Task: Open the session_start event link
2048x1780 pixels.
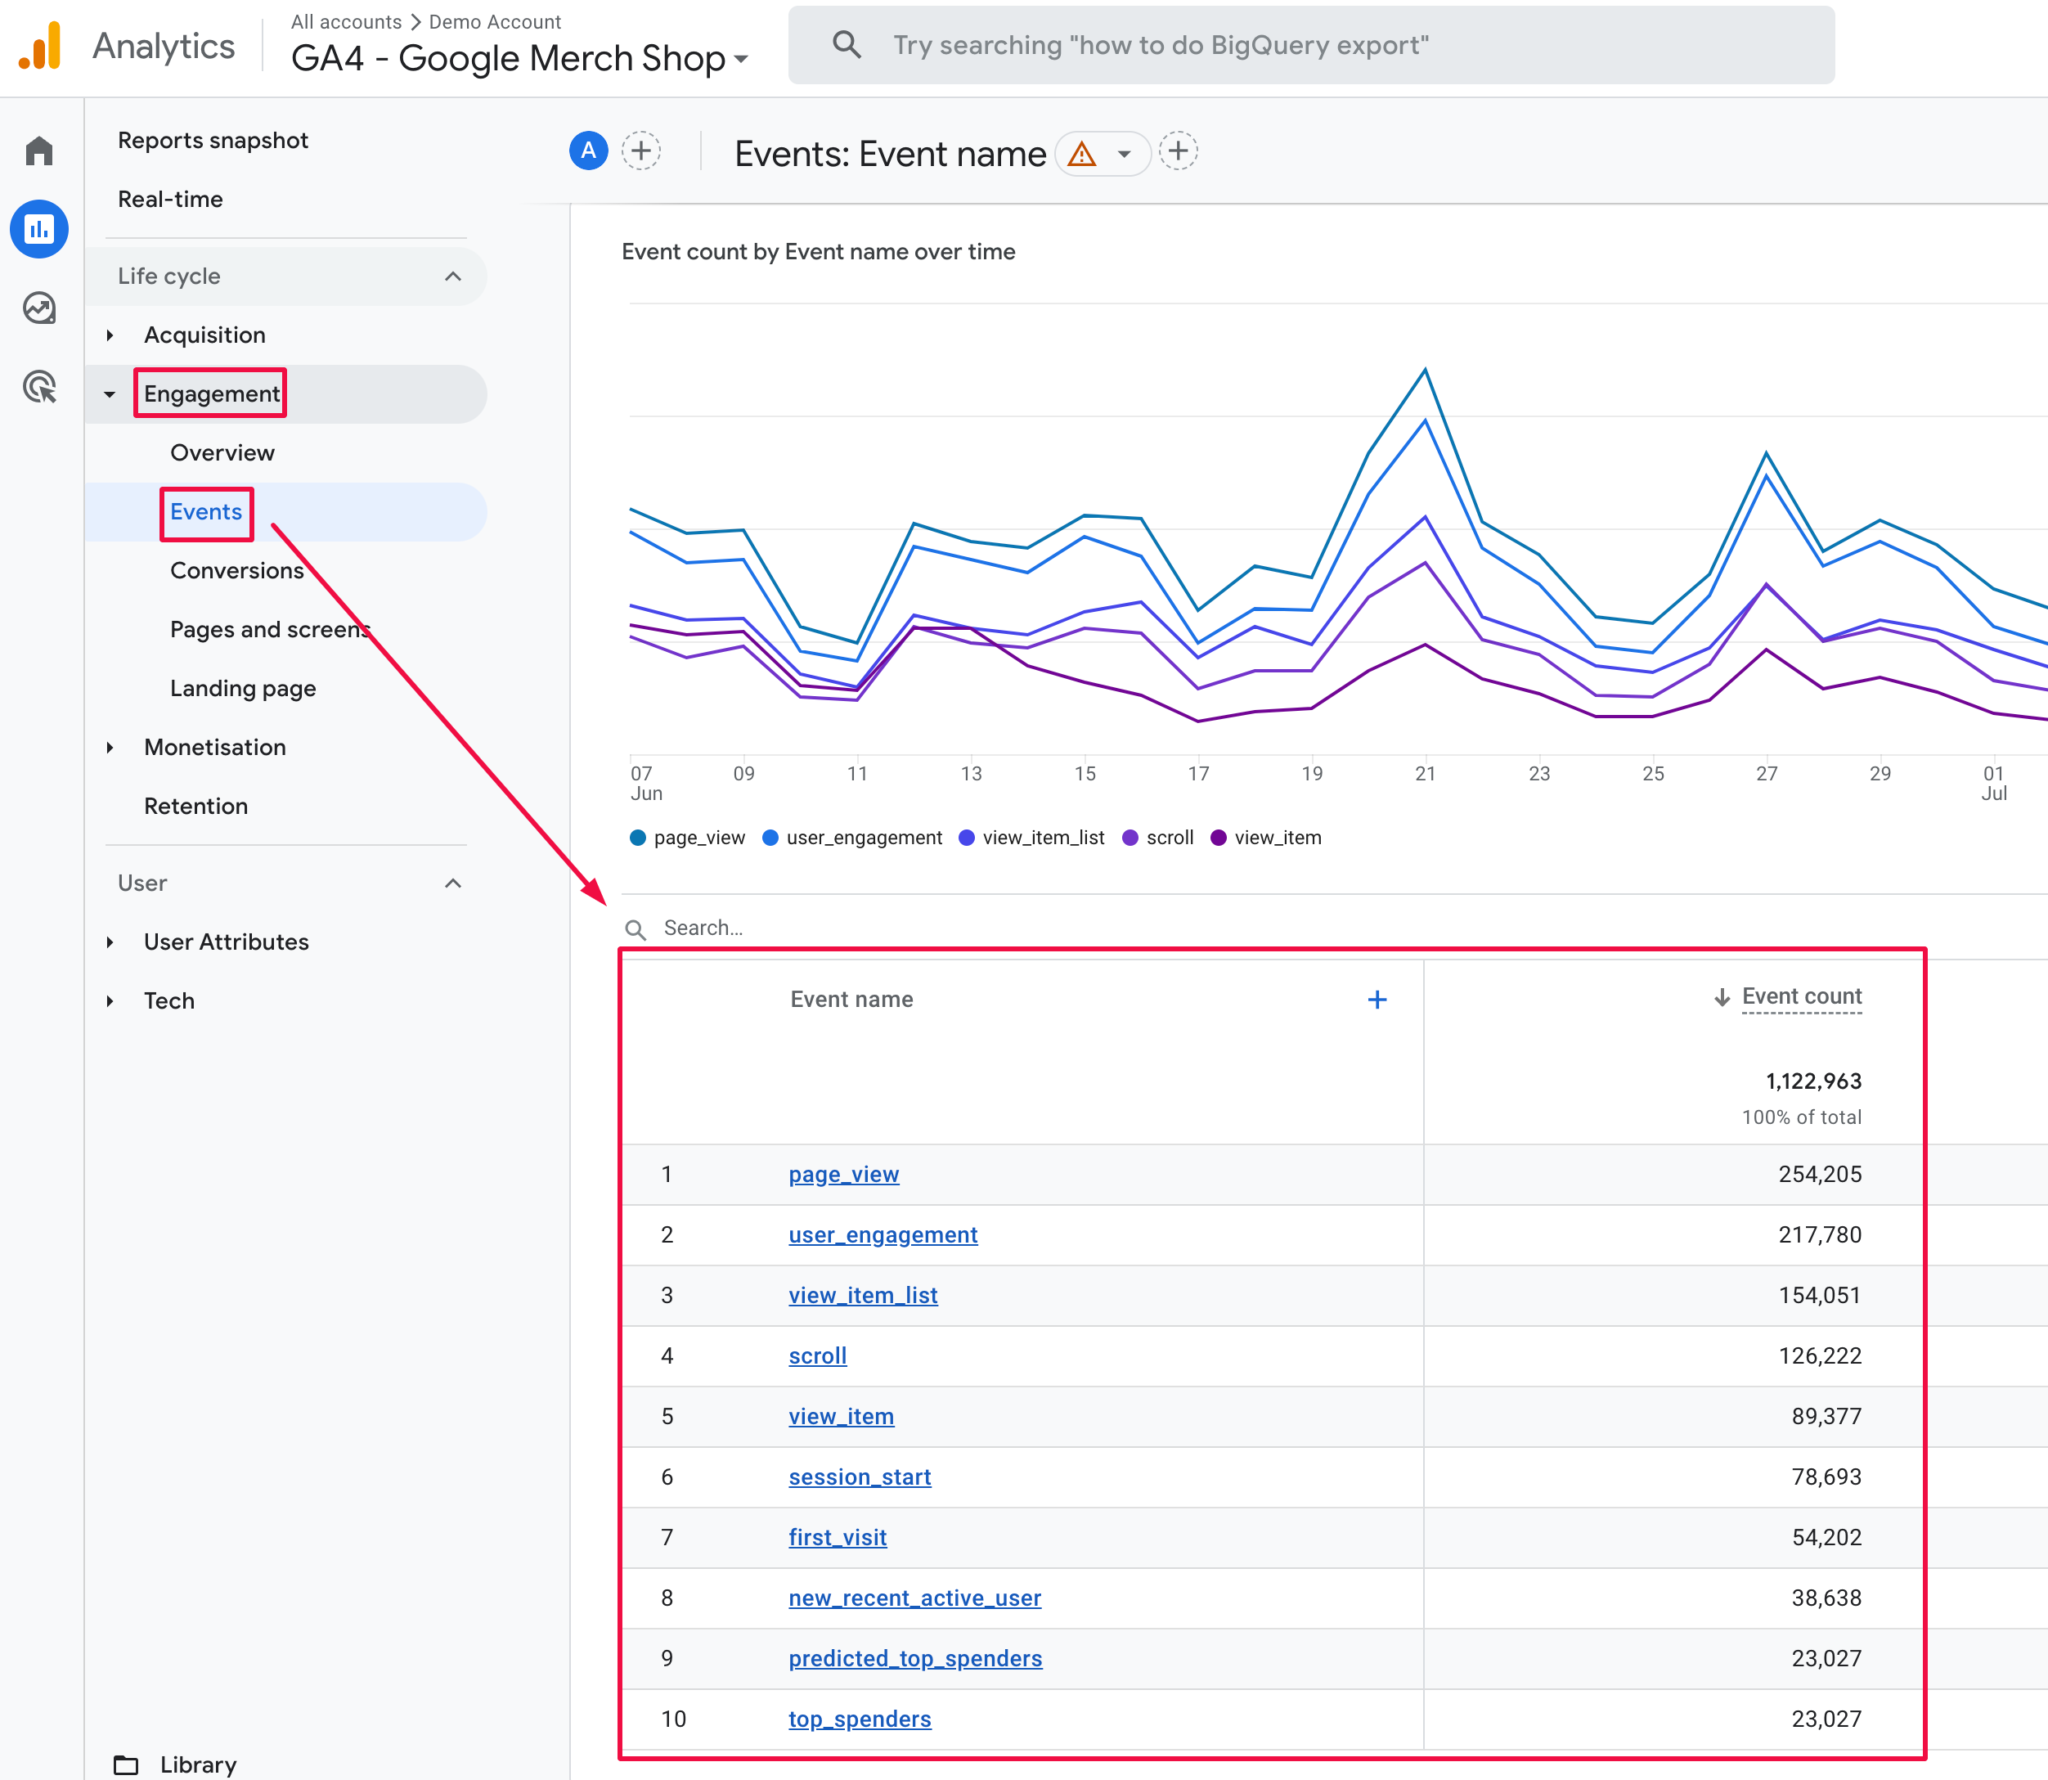Action: pos(859,1477)
